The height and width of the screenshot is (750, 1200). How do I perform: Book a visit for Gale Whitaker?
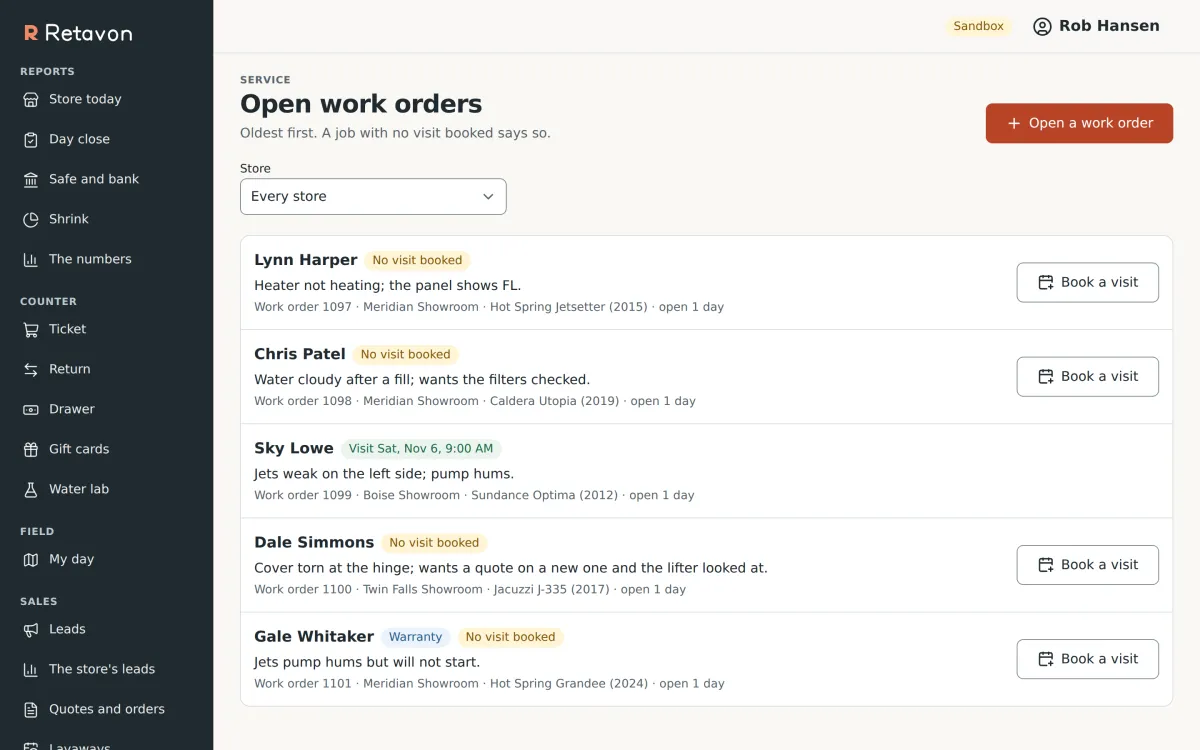pyautogui.click(x=1088, y=659)
